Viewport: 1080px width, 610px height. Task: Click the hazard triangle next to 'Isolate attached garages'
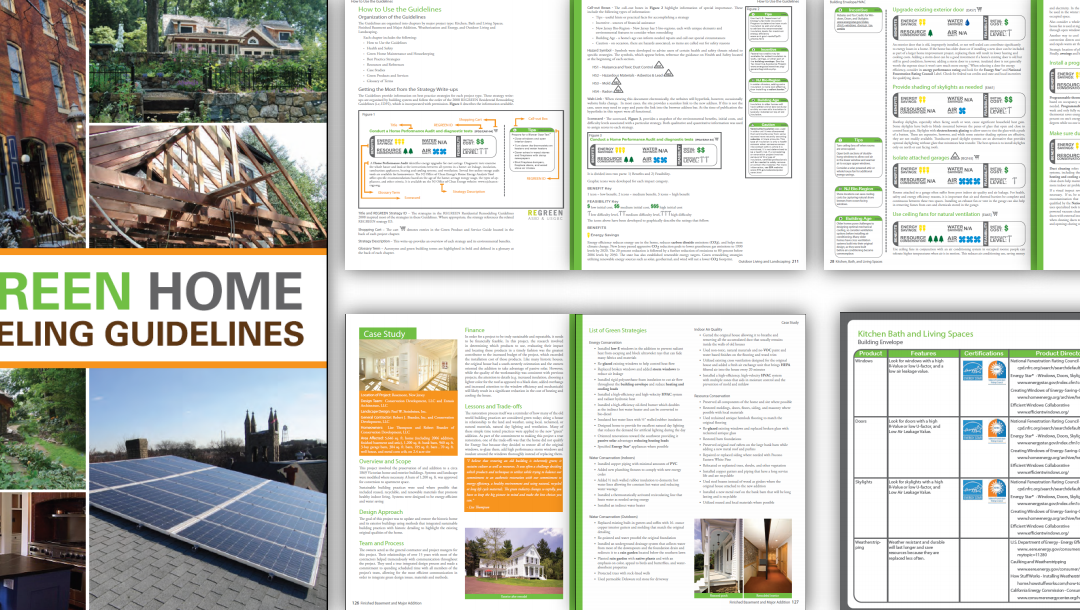click(x=957, y=157)
